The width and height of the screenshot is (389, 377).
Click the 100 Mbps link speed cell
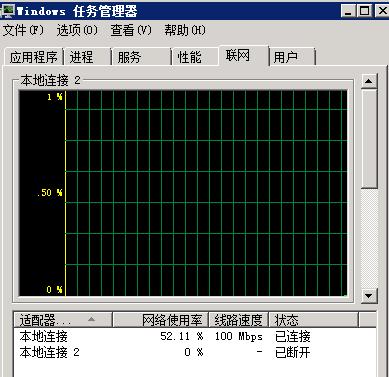tap(239, 336)
